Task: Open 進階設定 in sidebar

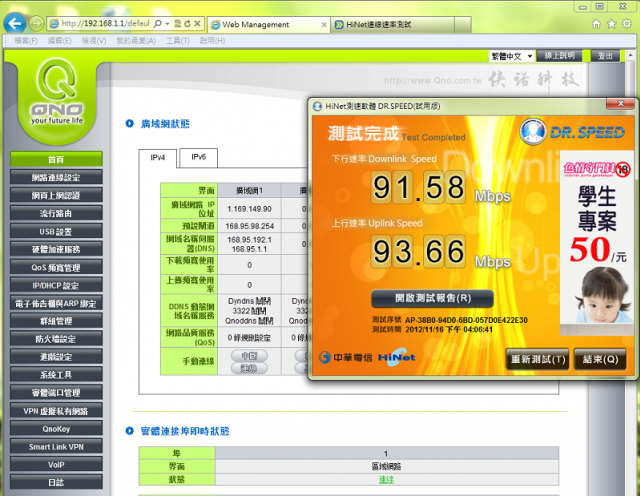Action: (x=56, y=357)
